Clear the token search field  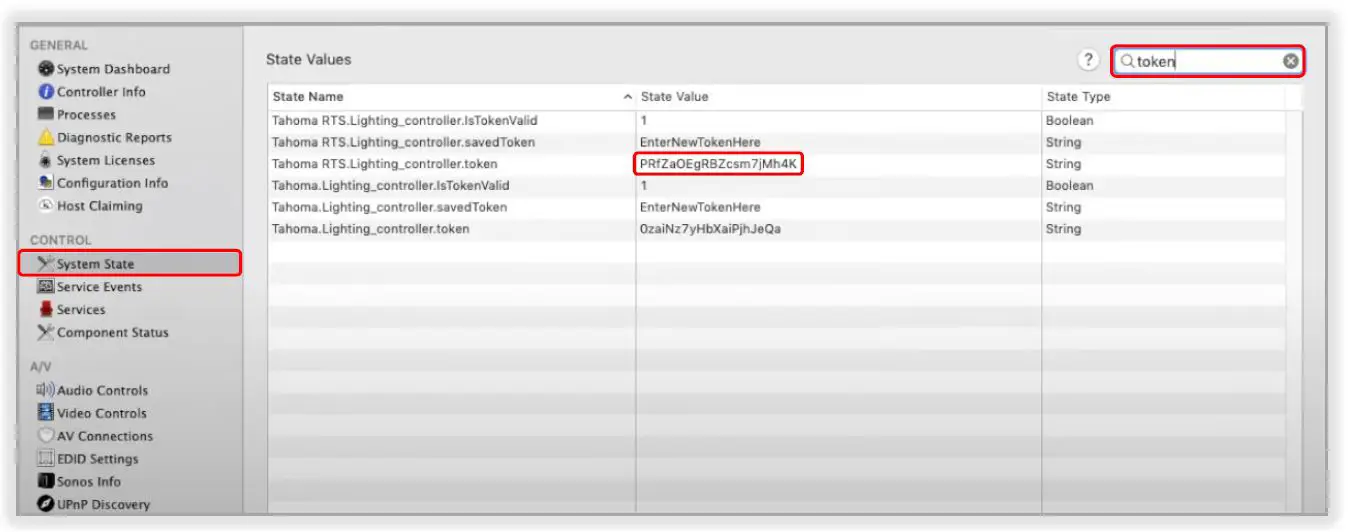point(1291,61)
